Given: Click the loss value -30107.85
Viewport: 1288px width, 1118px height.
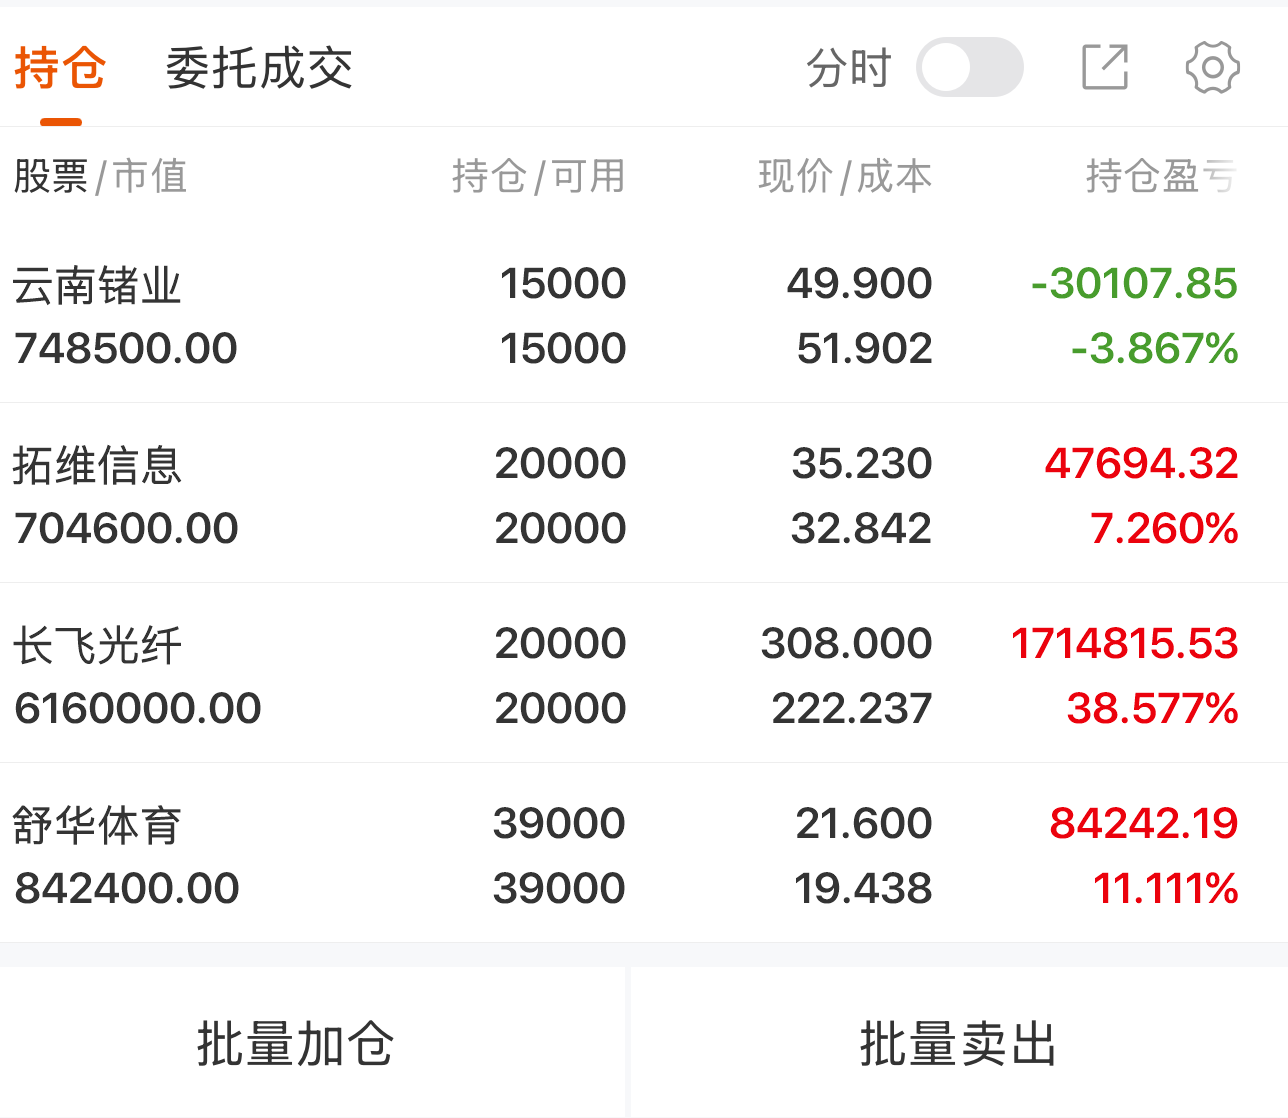Looking at the screenshot, I should pos(1135,284).
